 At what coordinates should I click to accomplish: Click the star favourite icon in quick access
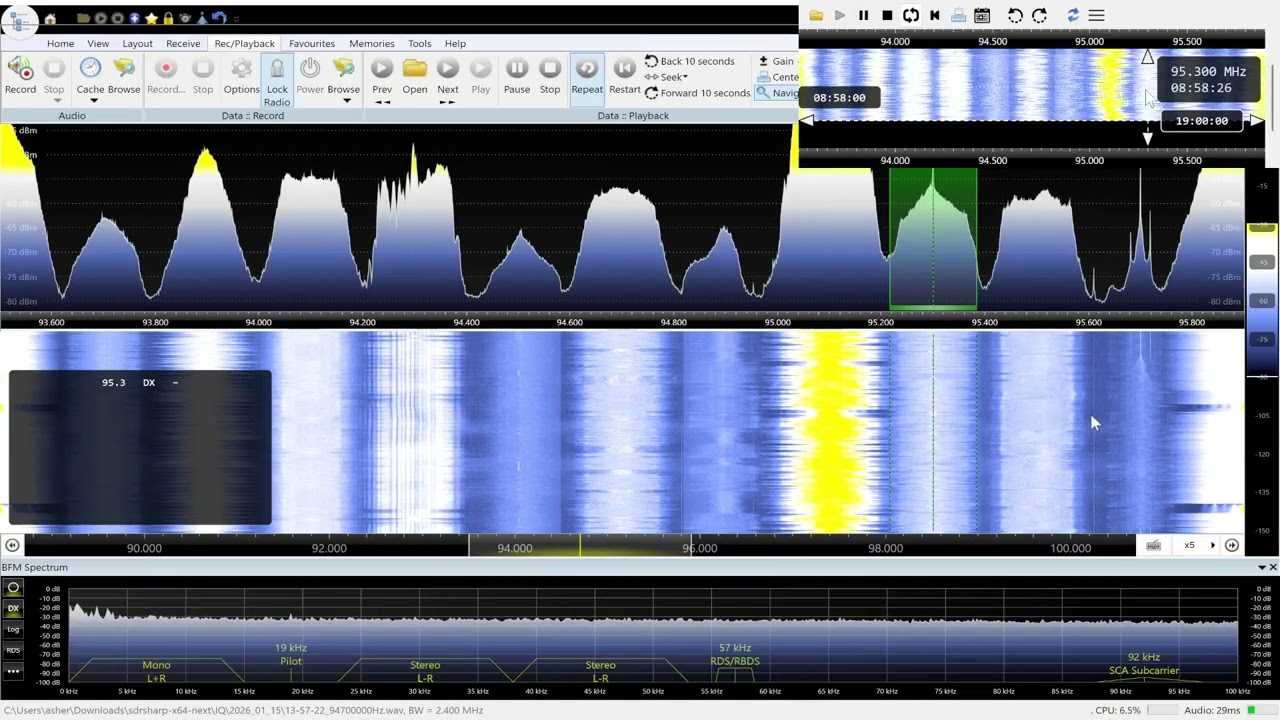(x=151, y=18)
